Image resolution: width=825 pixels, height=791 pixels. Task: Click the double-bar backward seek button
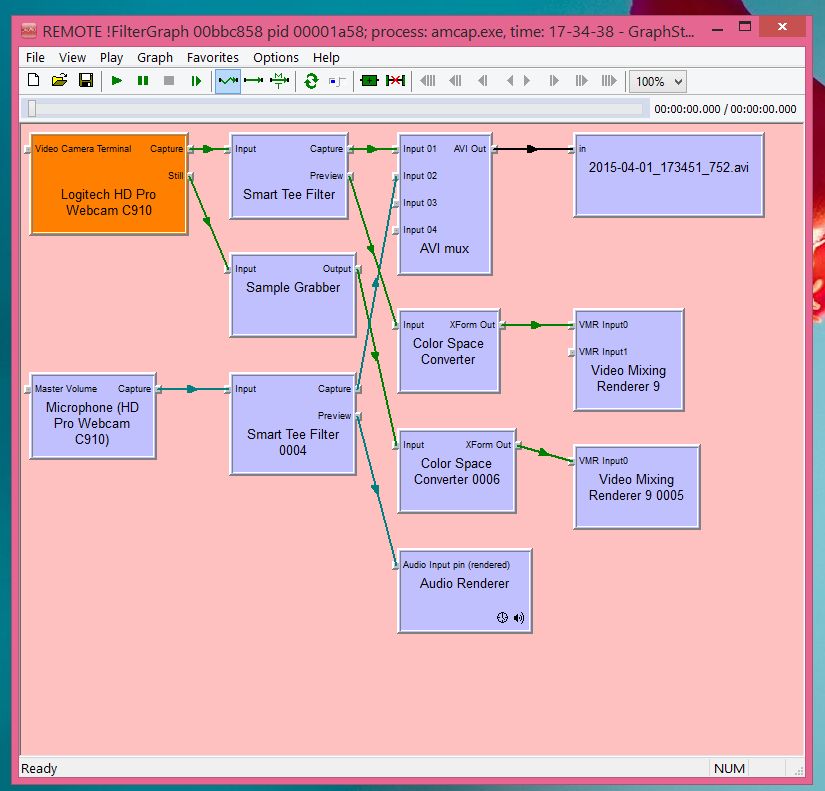[455, 81]
